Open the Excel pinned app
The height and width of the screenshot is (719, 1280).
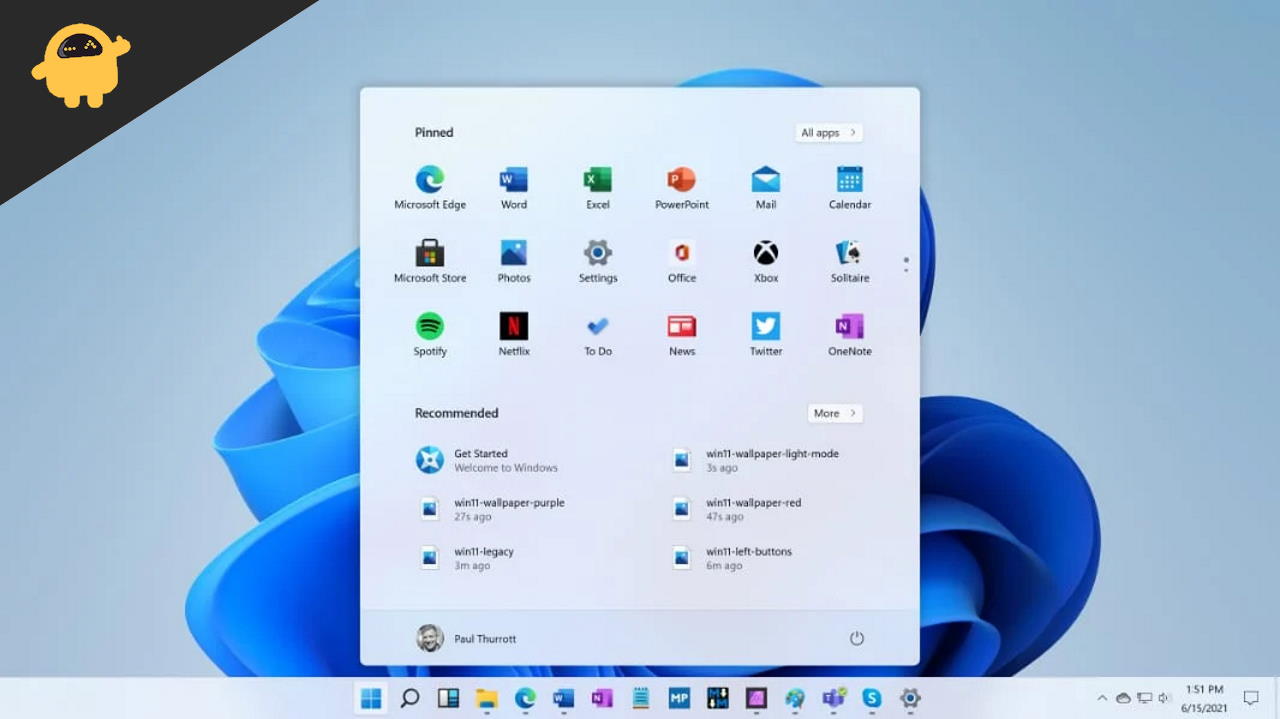(x=598, y=188)
